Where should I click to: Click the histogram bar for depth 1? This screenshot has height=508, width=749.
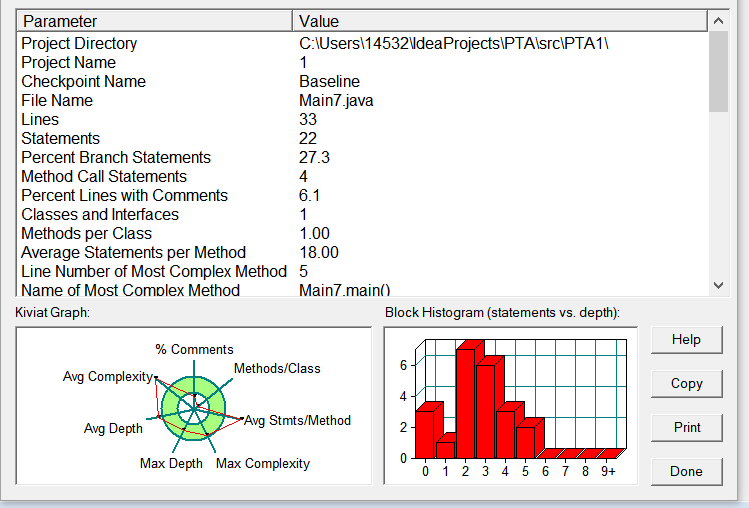(445, 450)
